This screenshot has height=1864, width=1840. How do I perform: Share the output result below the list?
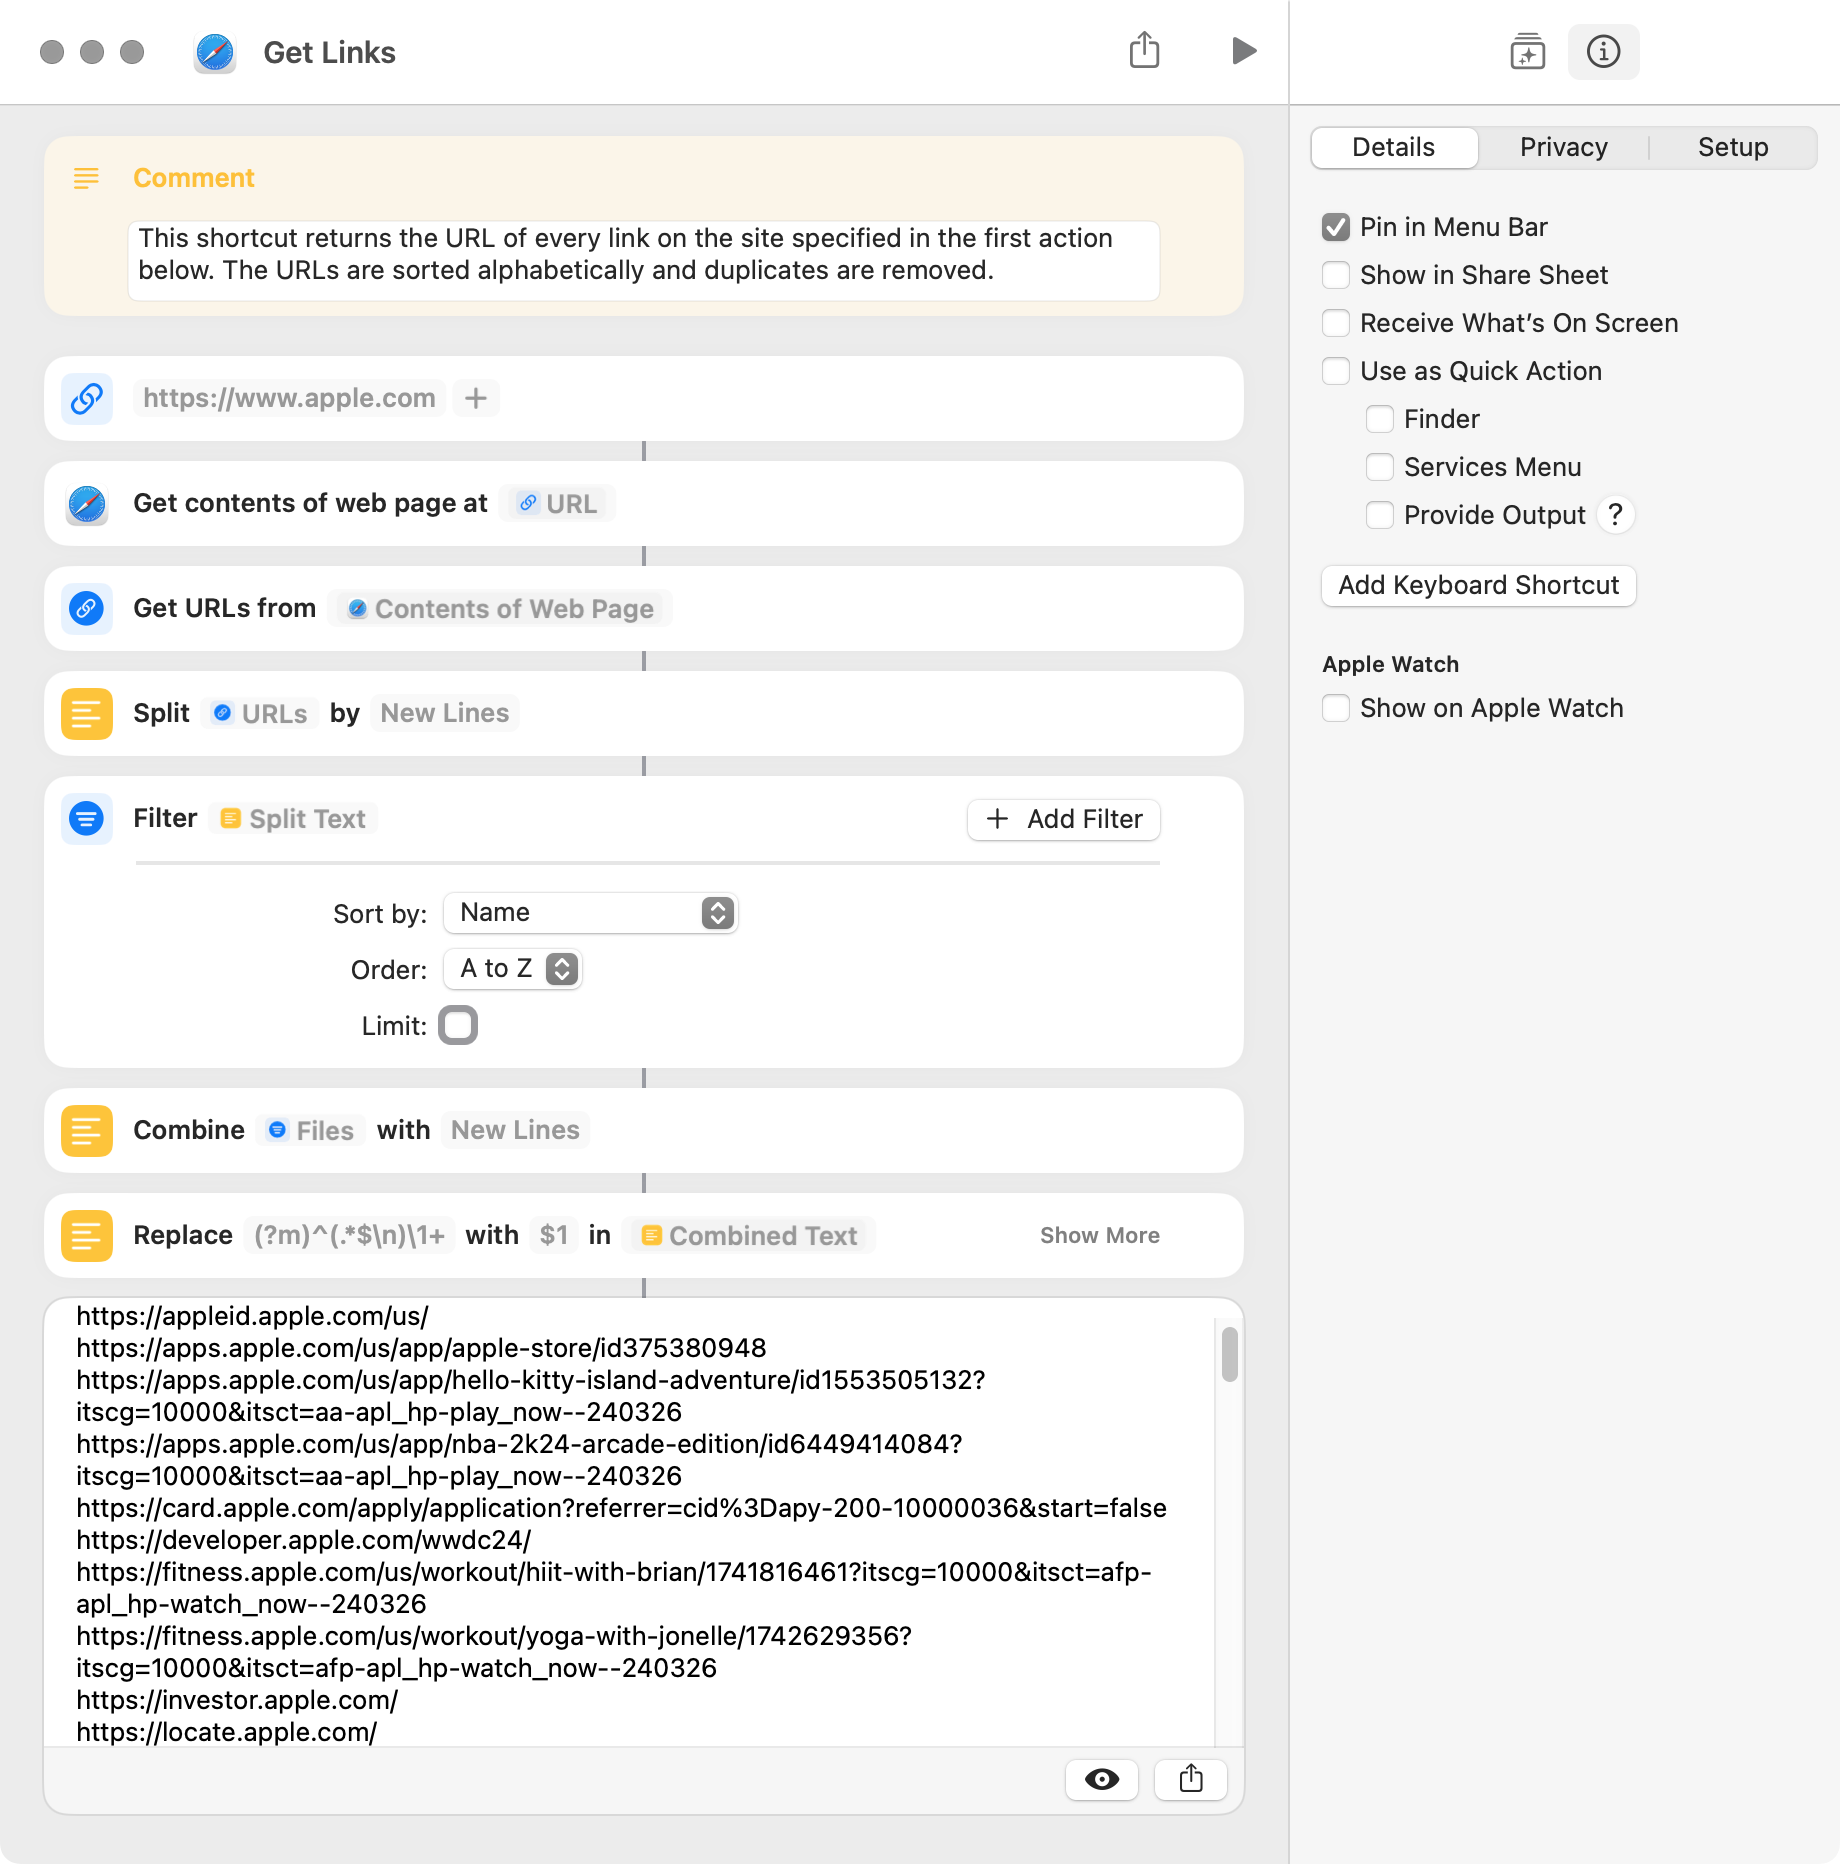[1191, 1779]
